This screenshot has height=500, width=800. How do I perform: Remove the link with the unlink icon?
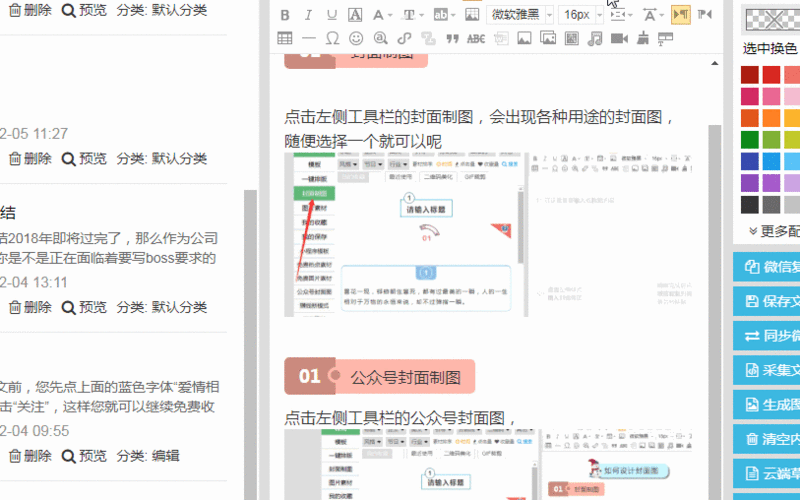pos(428,38)
